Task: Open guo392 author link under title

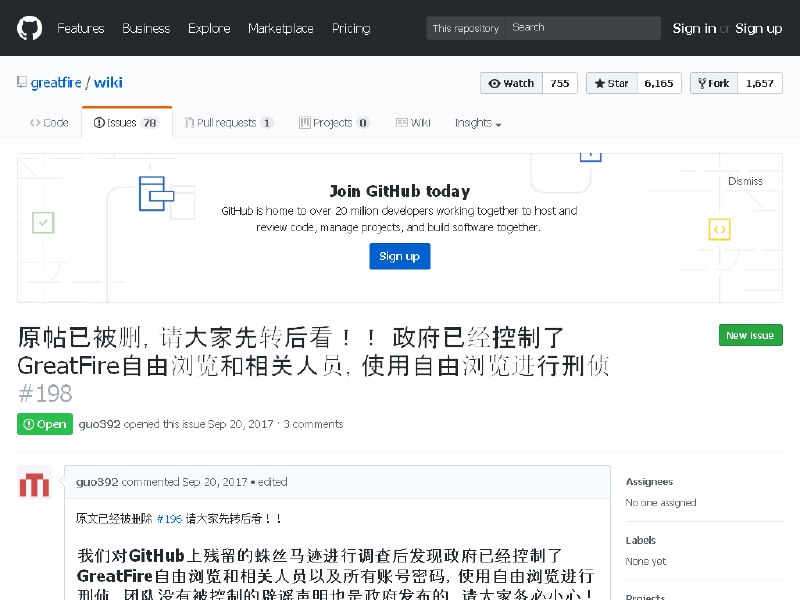Action: click(99, 424)
